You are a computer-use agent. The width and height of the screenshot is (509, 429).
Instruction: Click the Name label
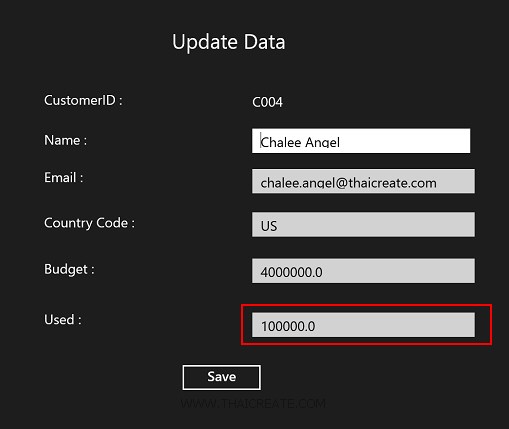[66, 140]
